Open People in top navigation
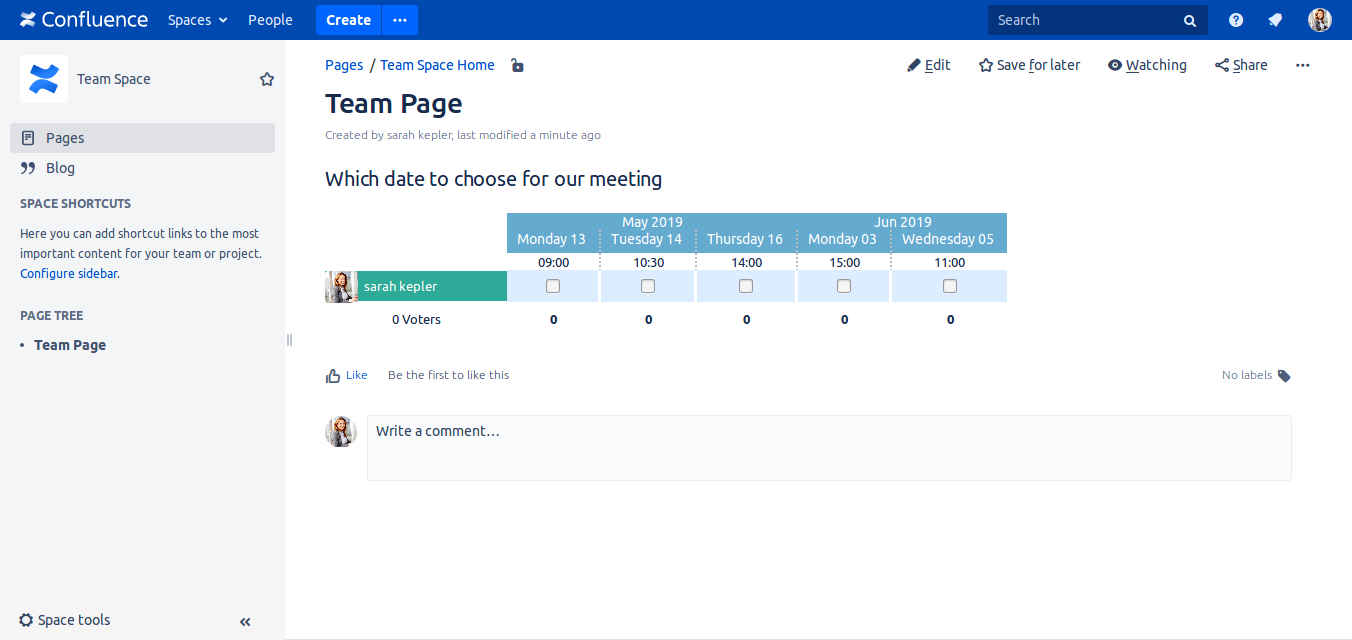Screen dimensions: 1352x640 click(x=270, y=20)
